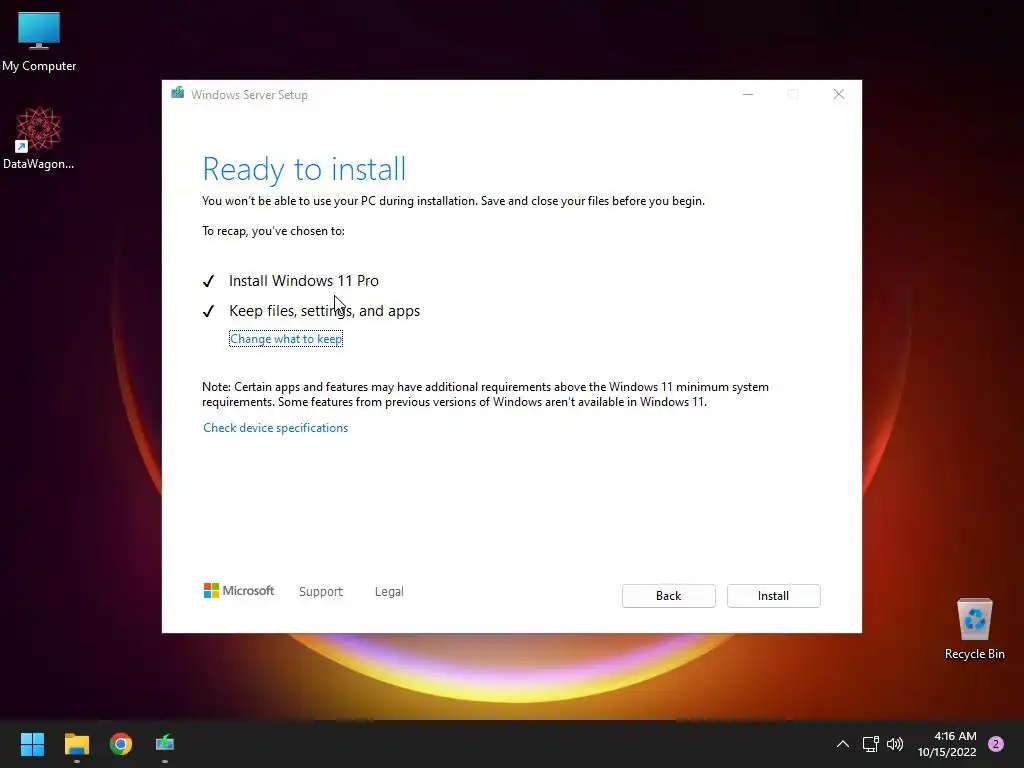The width and height of the screenshot is (1024, 768).
Task: Click the Windows Server Setup title icon
Action: pos(178,93)
